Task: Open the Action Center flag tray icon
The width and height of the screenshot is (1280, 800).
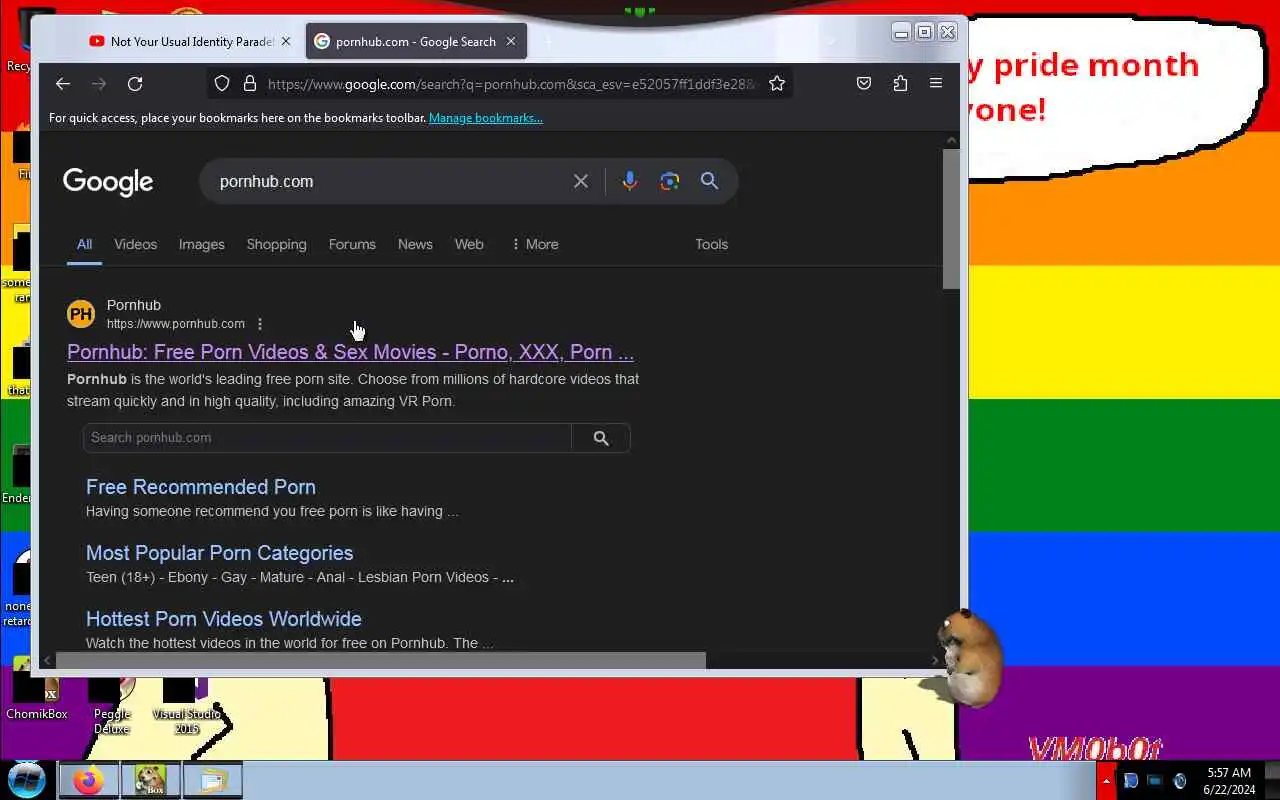Action: (1130, 781)
